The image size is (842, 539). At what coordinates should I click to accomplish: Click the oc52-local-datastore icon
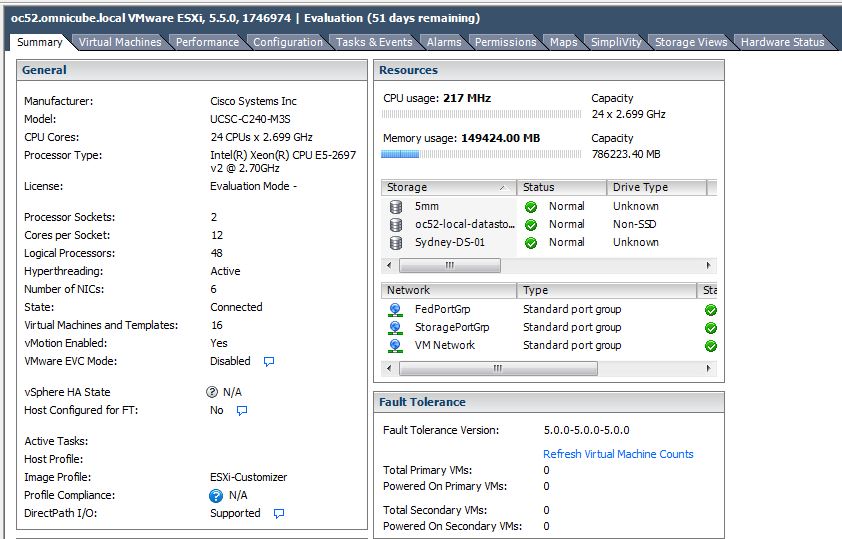click(x=396, y=225)
